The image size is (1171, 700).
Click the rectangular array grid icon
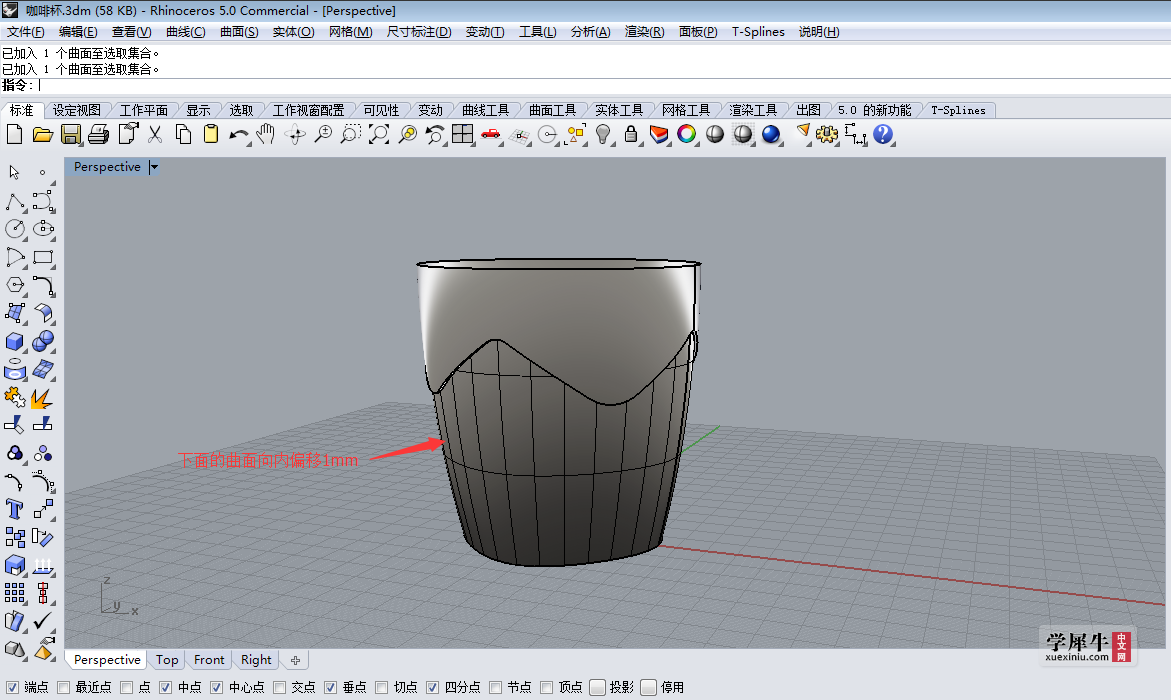[14, 593]
